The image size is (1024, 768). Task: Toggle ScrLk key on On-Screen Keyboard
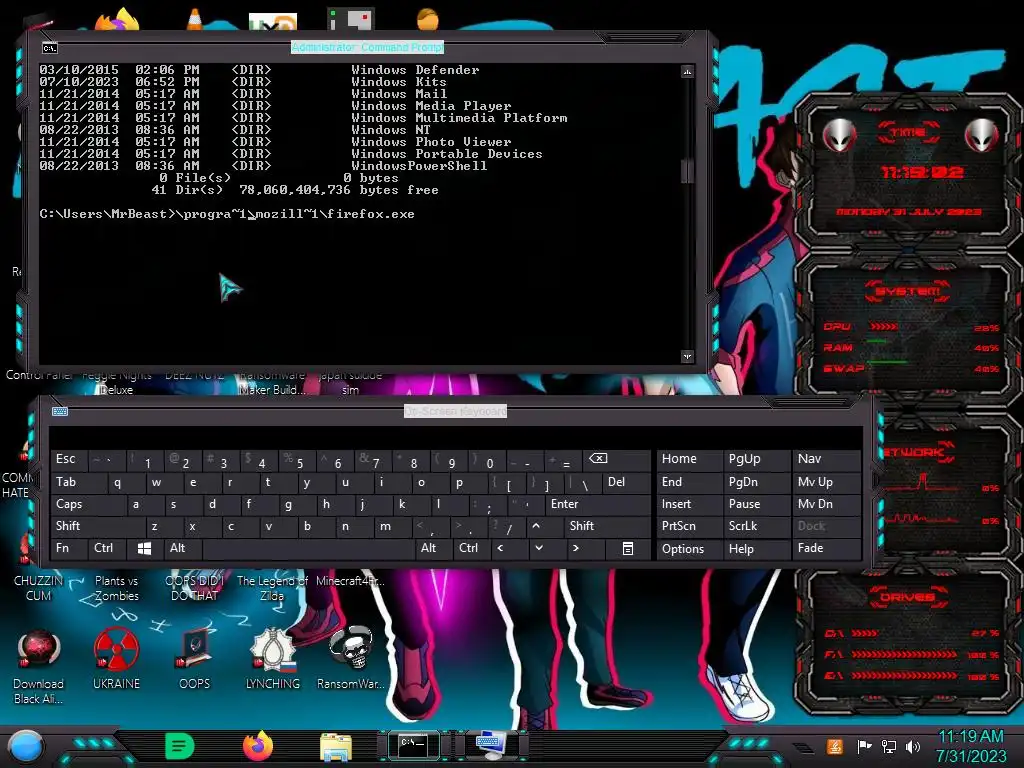point(757,526)
